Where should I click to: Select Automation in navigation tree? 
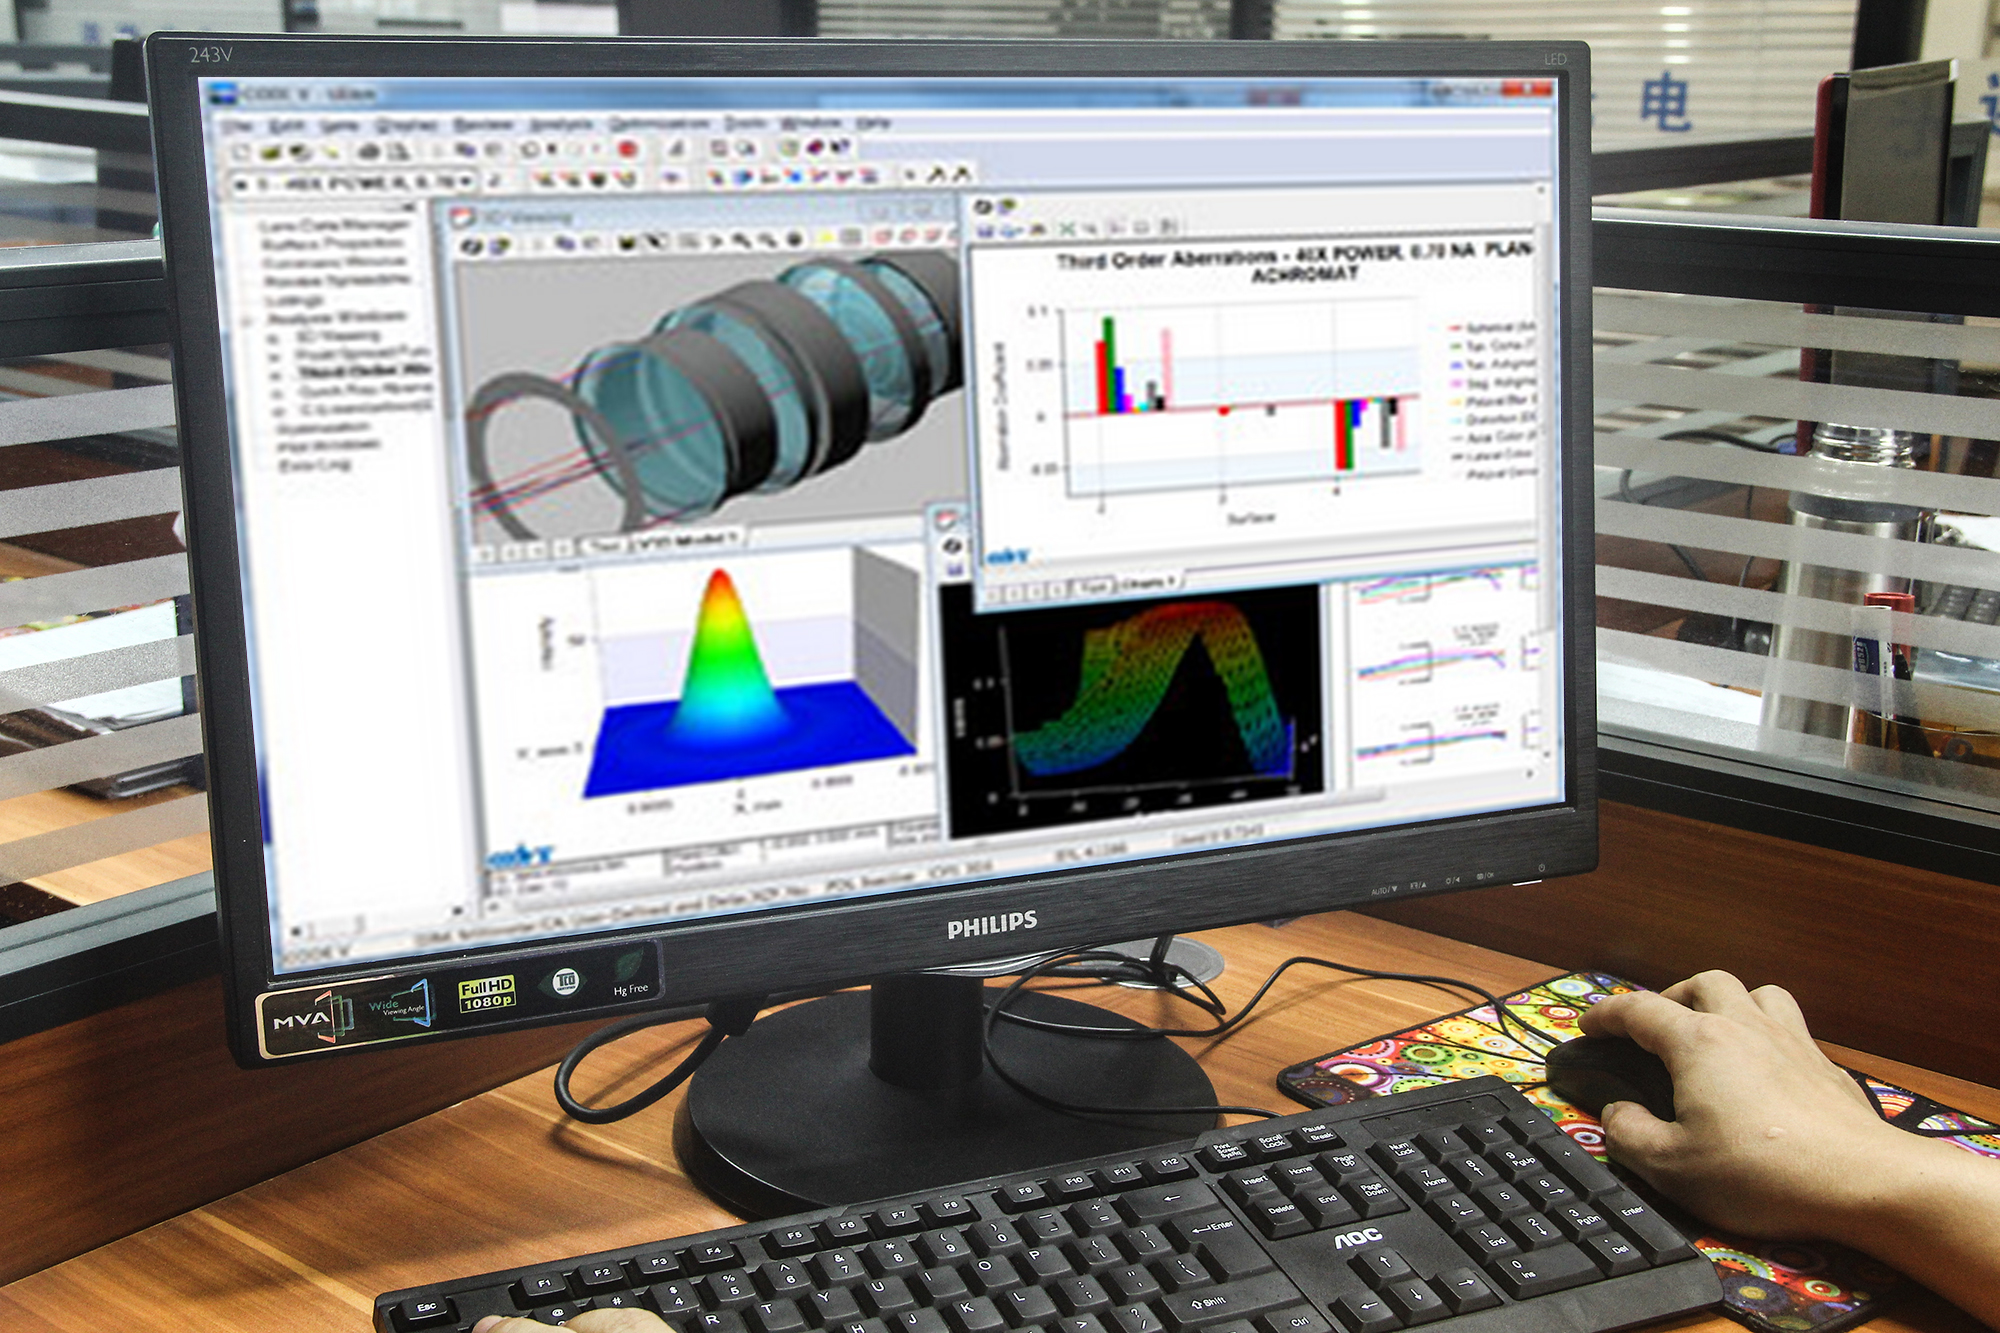pos(324,427)
